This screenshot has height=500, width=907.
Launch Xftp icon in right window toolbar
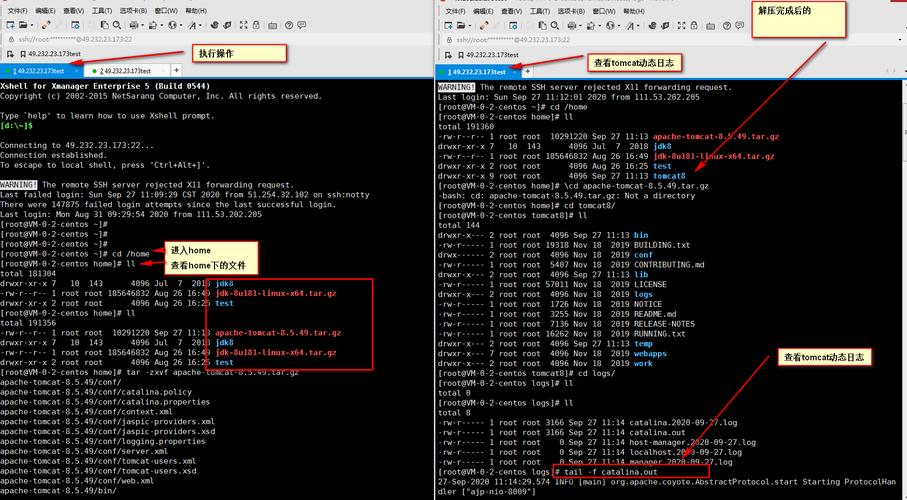[665, 25]
